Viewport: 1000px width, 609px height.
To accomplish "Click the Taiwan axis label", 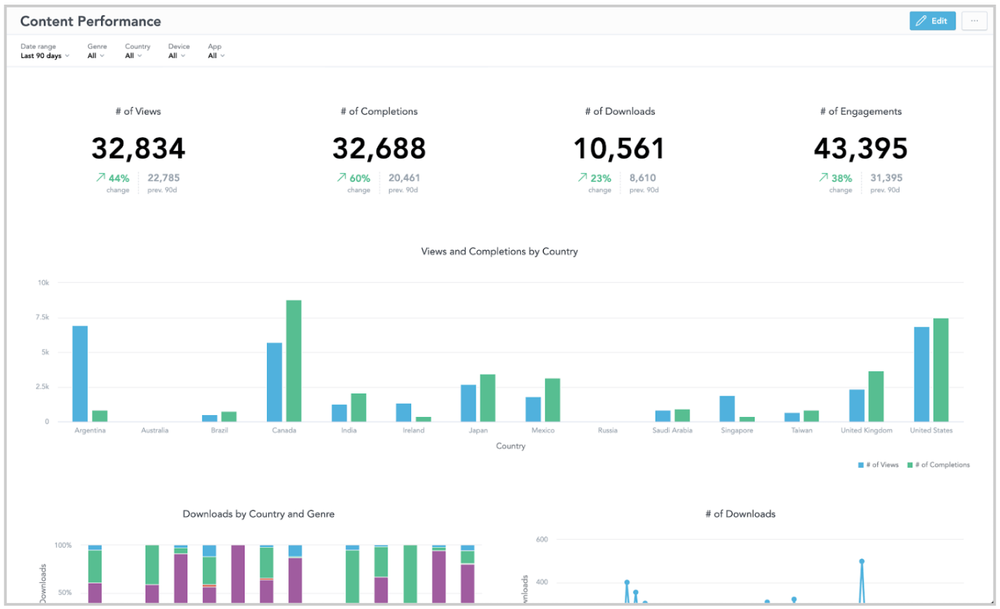I will (802, 430).
